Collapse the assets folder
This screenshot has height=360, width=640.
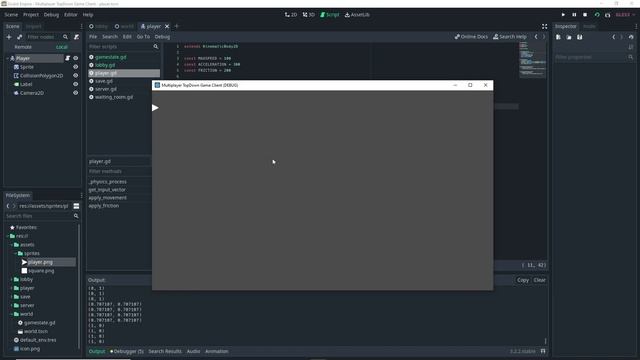tap(11, 245)
